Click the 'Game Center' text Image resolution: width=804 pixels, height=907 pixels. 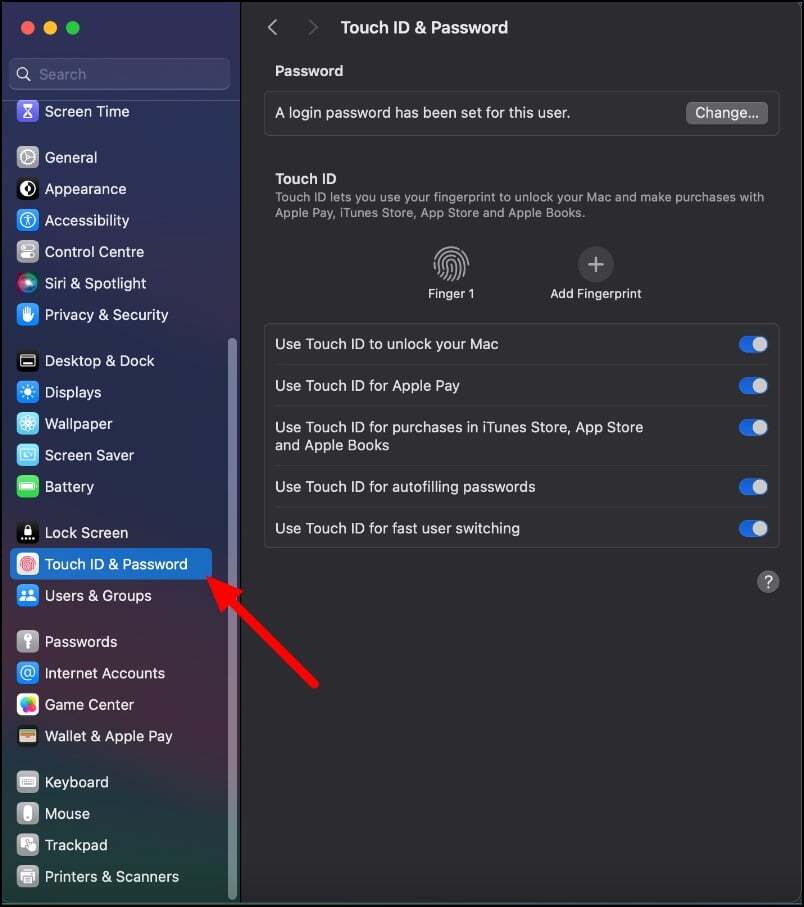click(x=89, y=705)
